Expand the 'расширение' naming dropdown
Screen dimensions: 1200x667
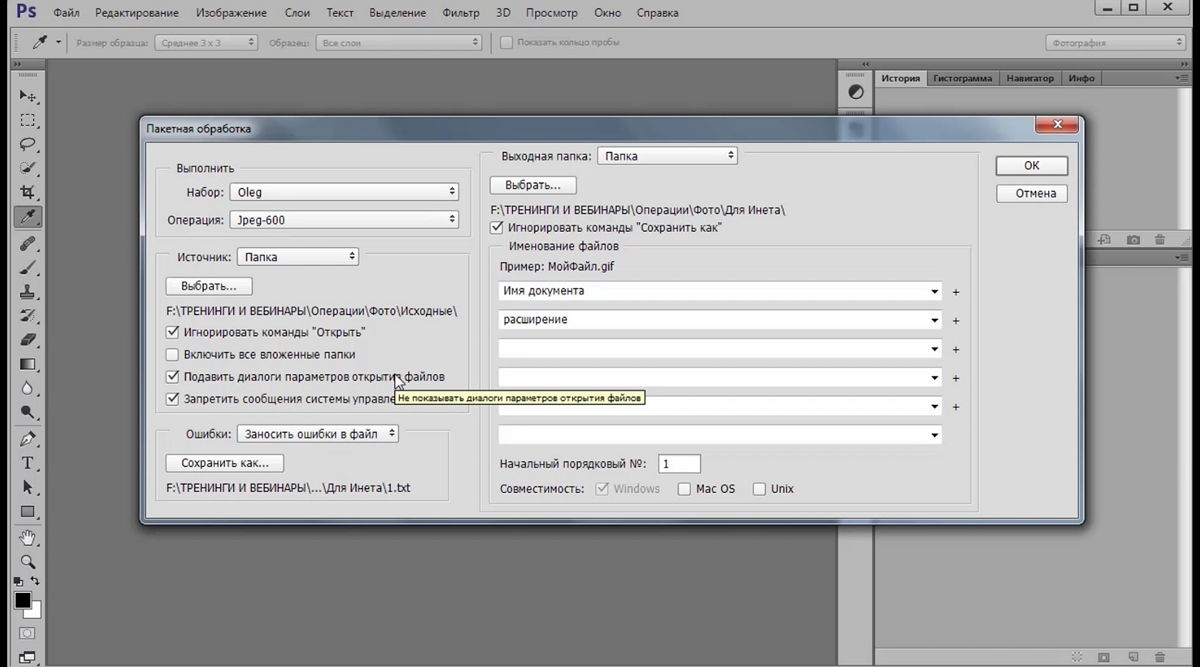click(935, 321)
